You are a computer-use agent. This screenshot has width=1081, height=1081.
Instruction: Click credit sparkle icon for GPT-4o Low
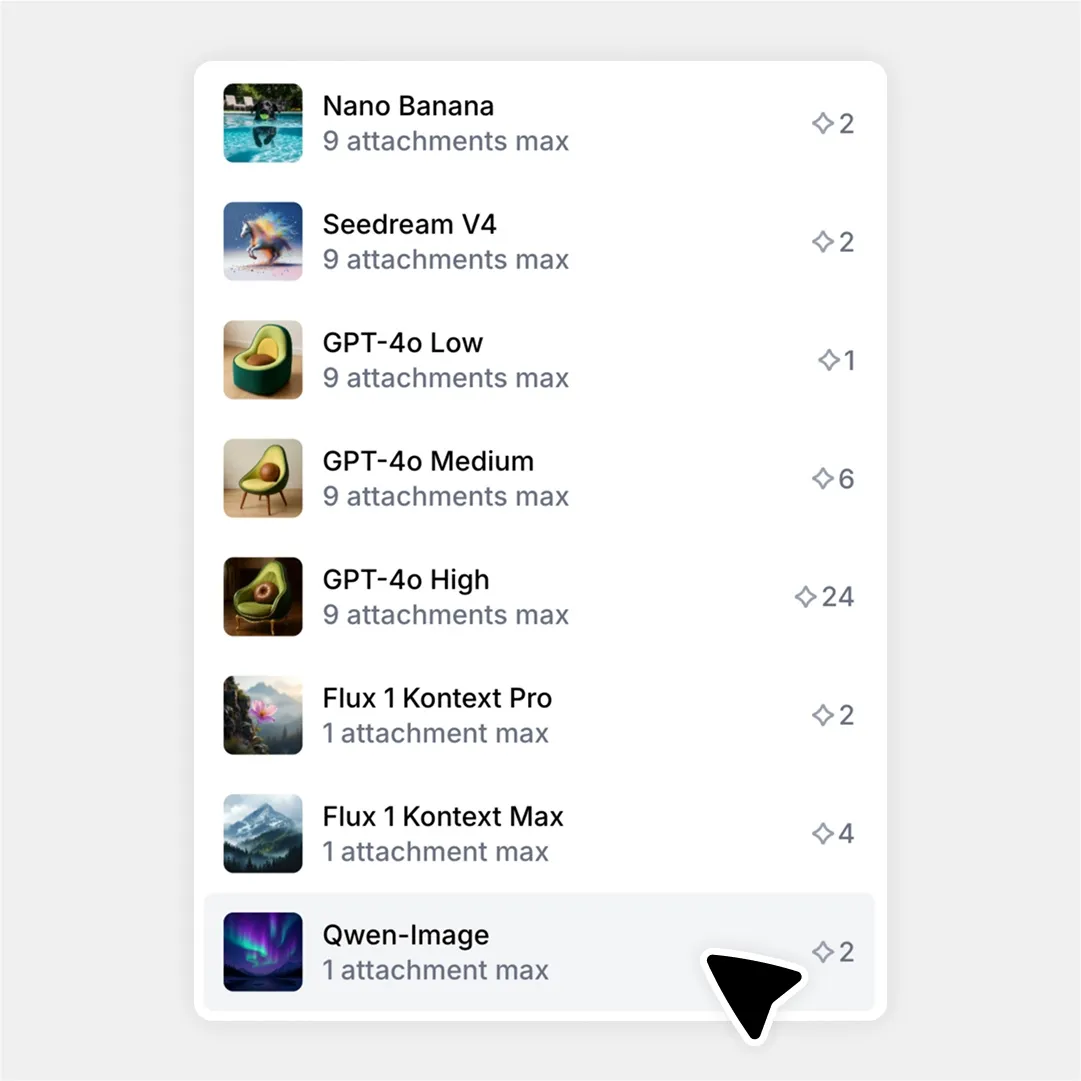point(829,360)
